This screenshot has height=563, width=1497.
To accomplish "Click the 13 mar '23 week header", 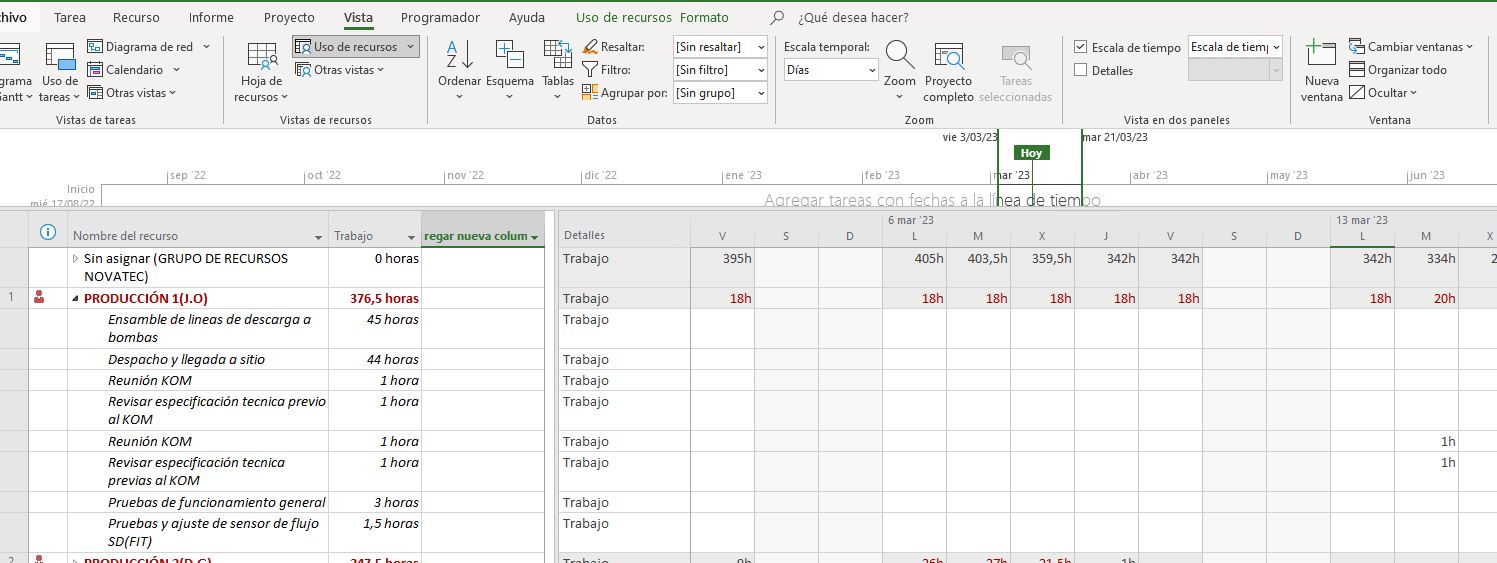I will [x=1361, y=220].
